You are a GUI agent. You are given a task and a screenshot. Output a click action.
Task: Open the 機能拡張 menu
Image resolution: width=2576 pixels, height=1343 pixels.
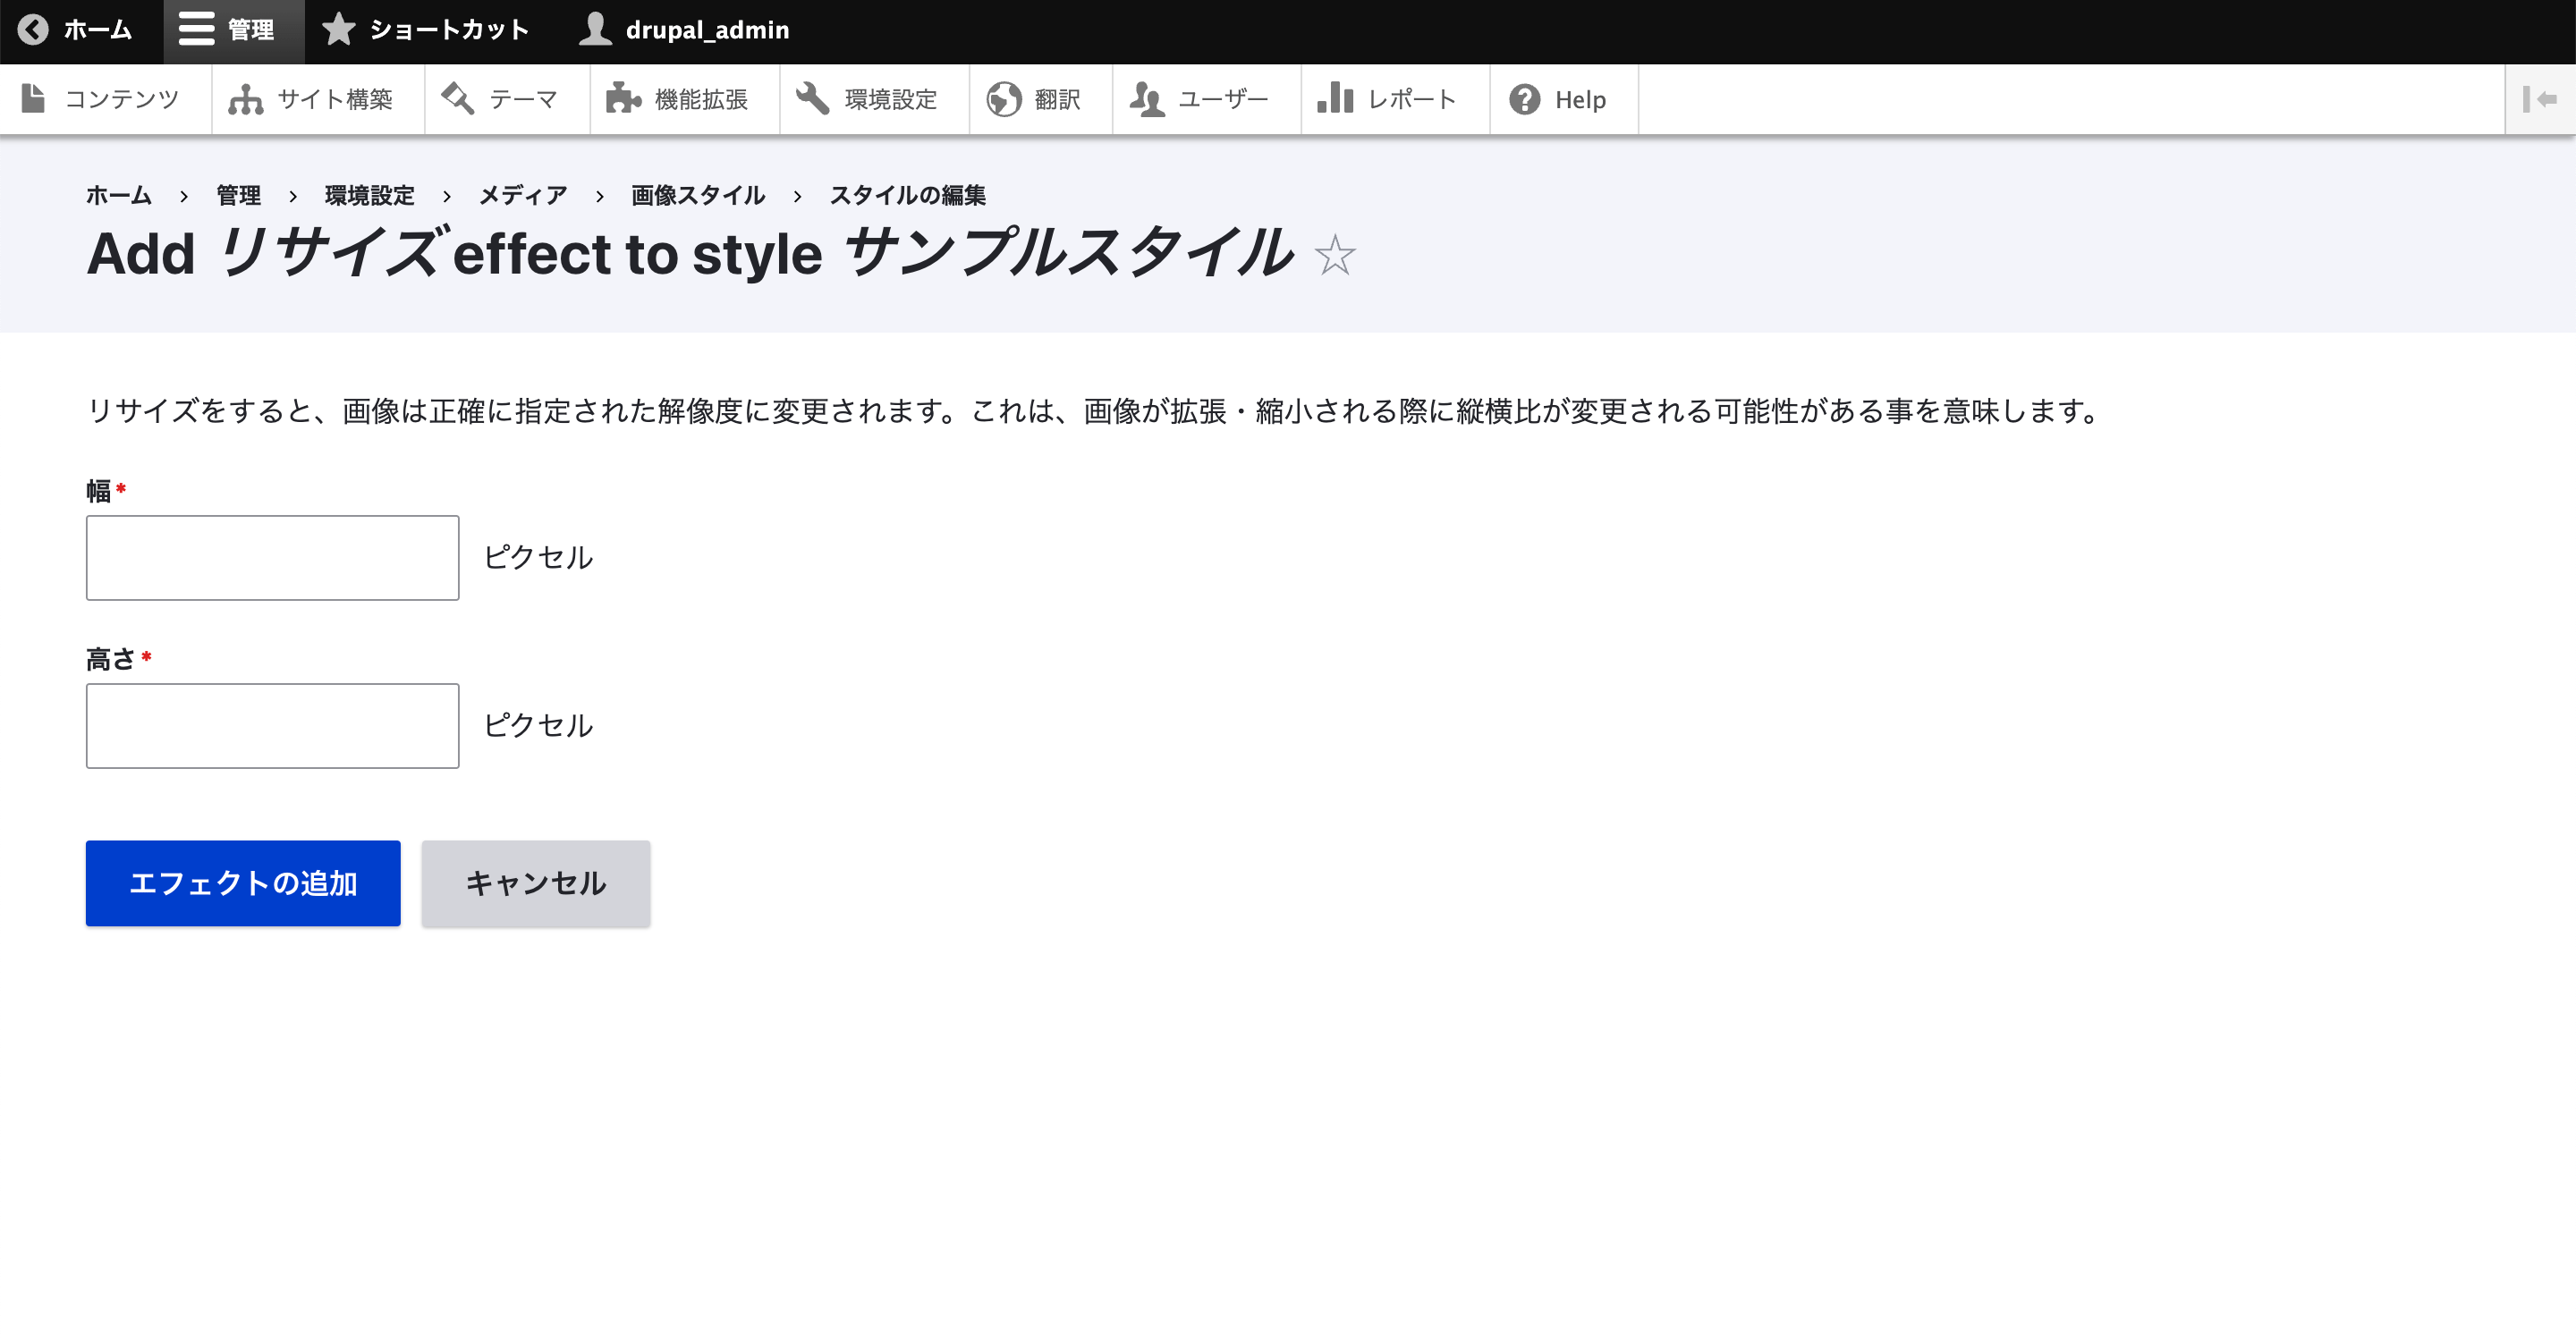pos(684,99)
